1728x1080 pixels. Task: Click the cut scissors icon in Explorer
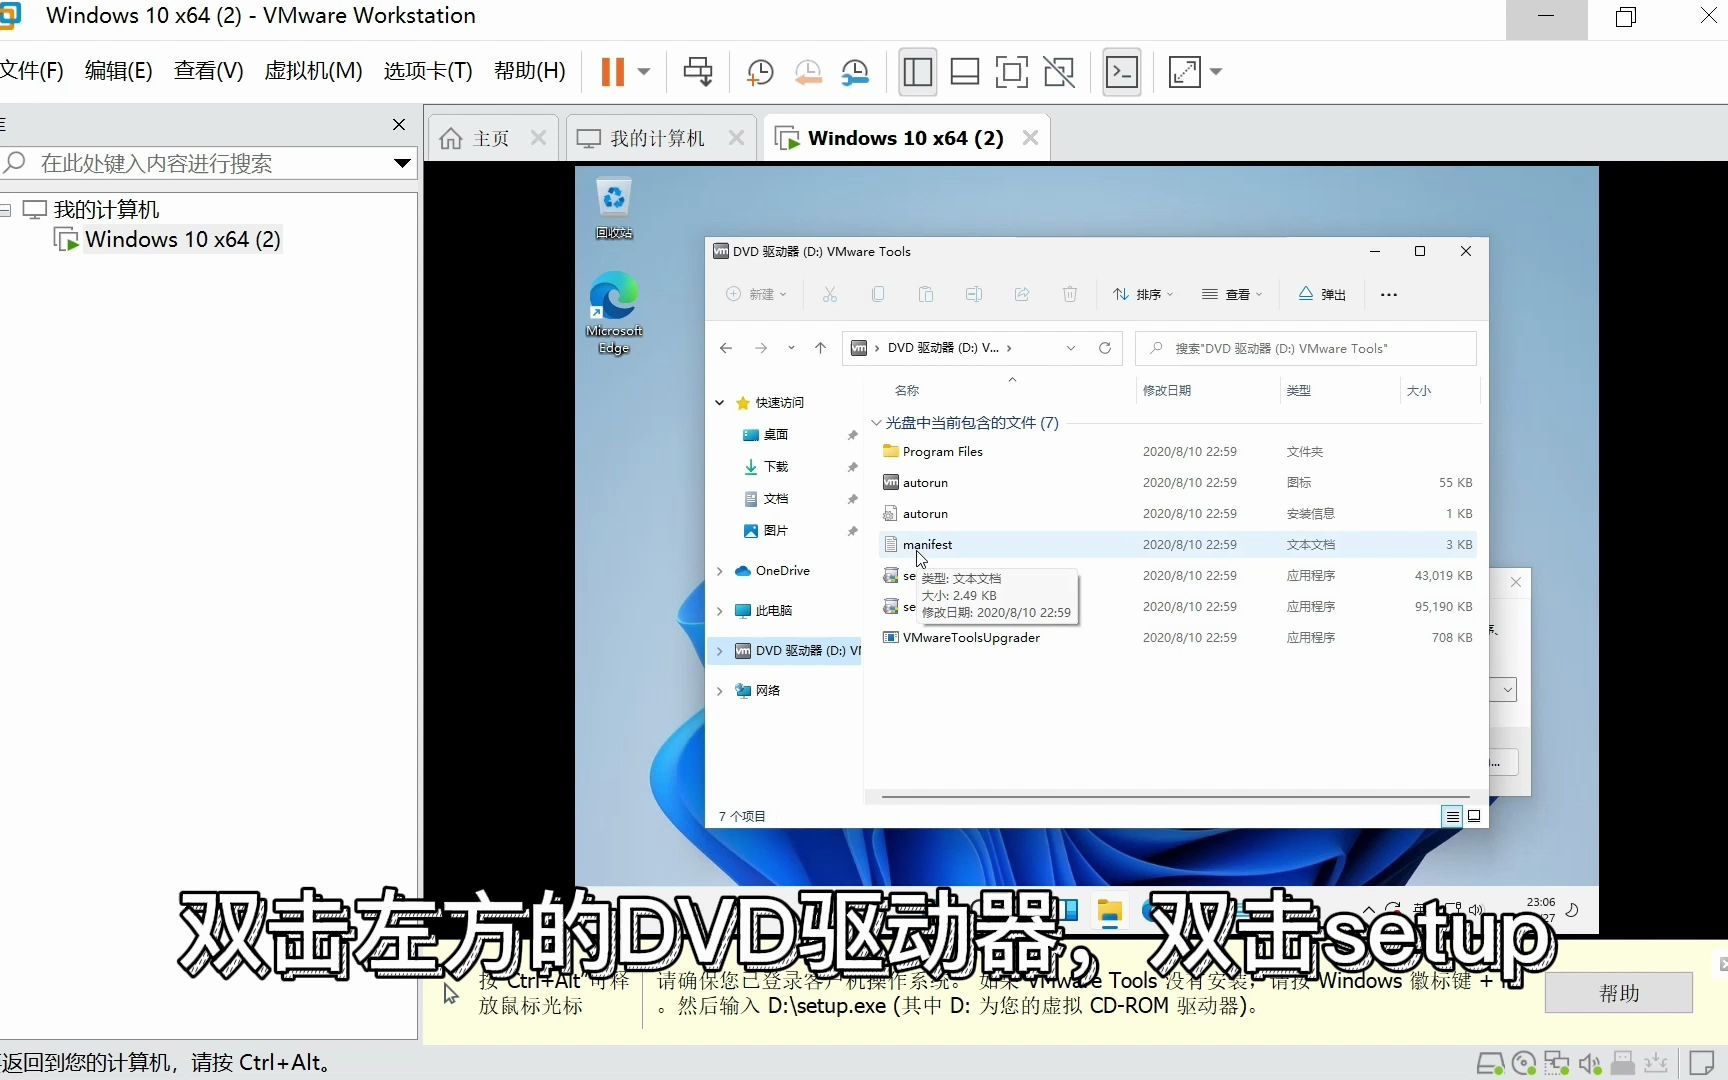tap(829, 294)
